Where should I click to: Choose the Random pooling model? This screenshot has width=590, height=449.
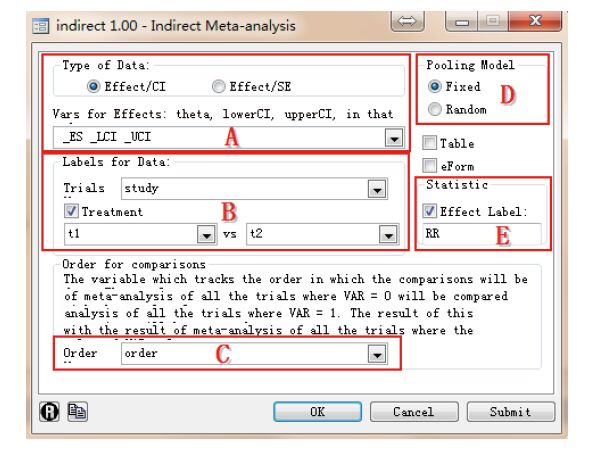pos(435,109)
